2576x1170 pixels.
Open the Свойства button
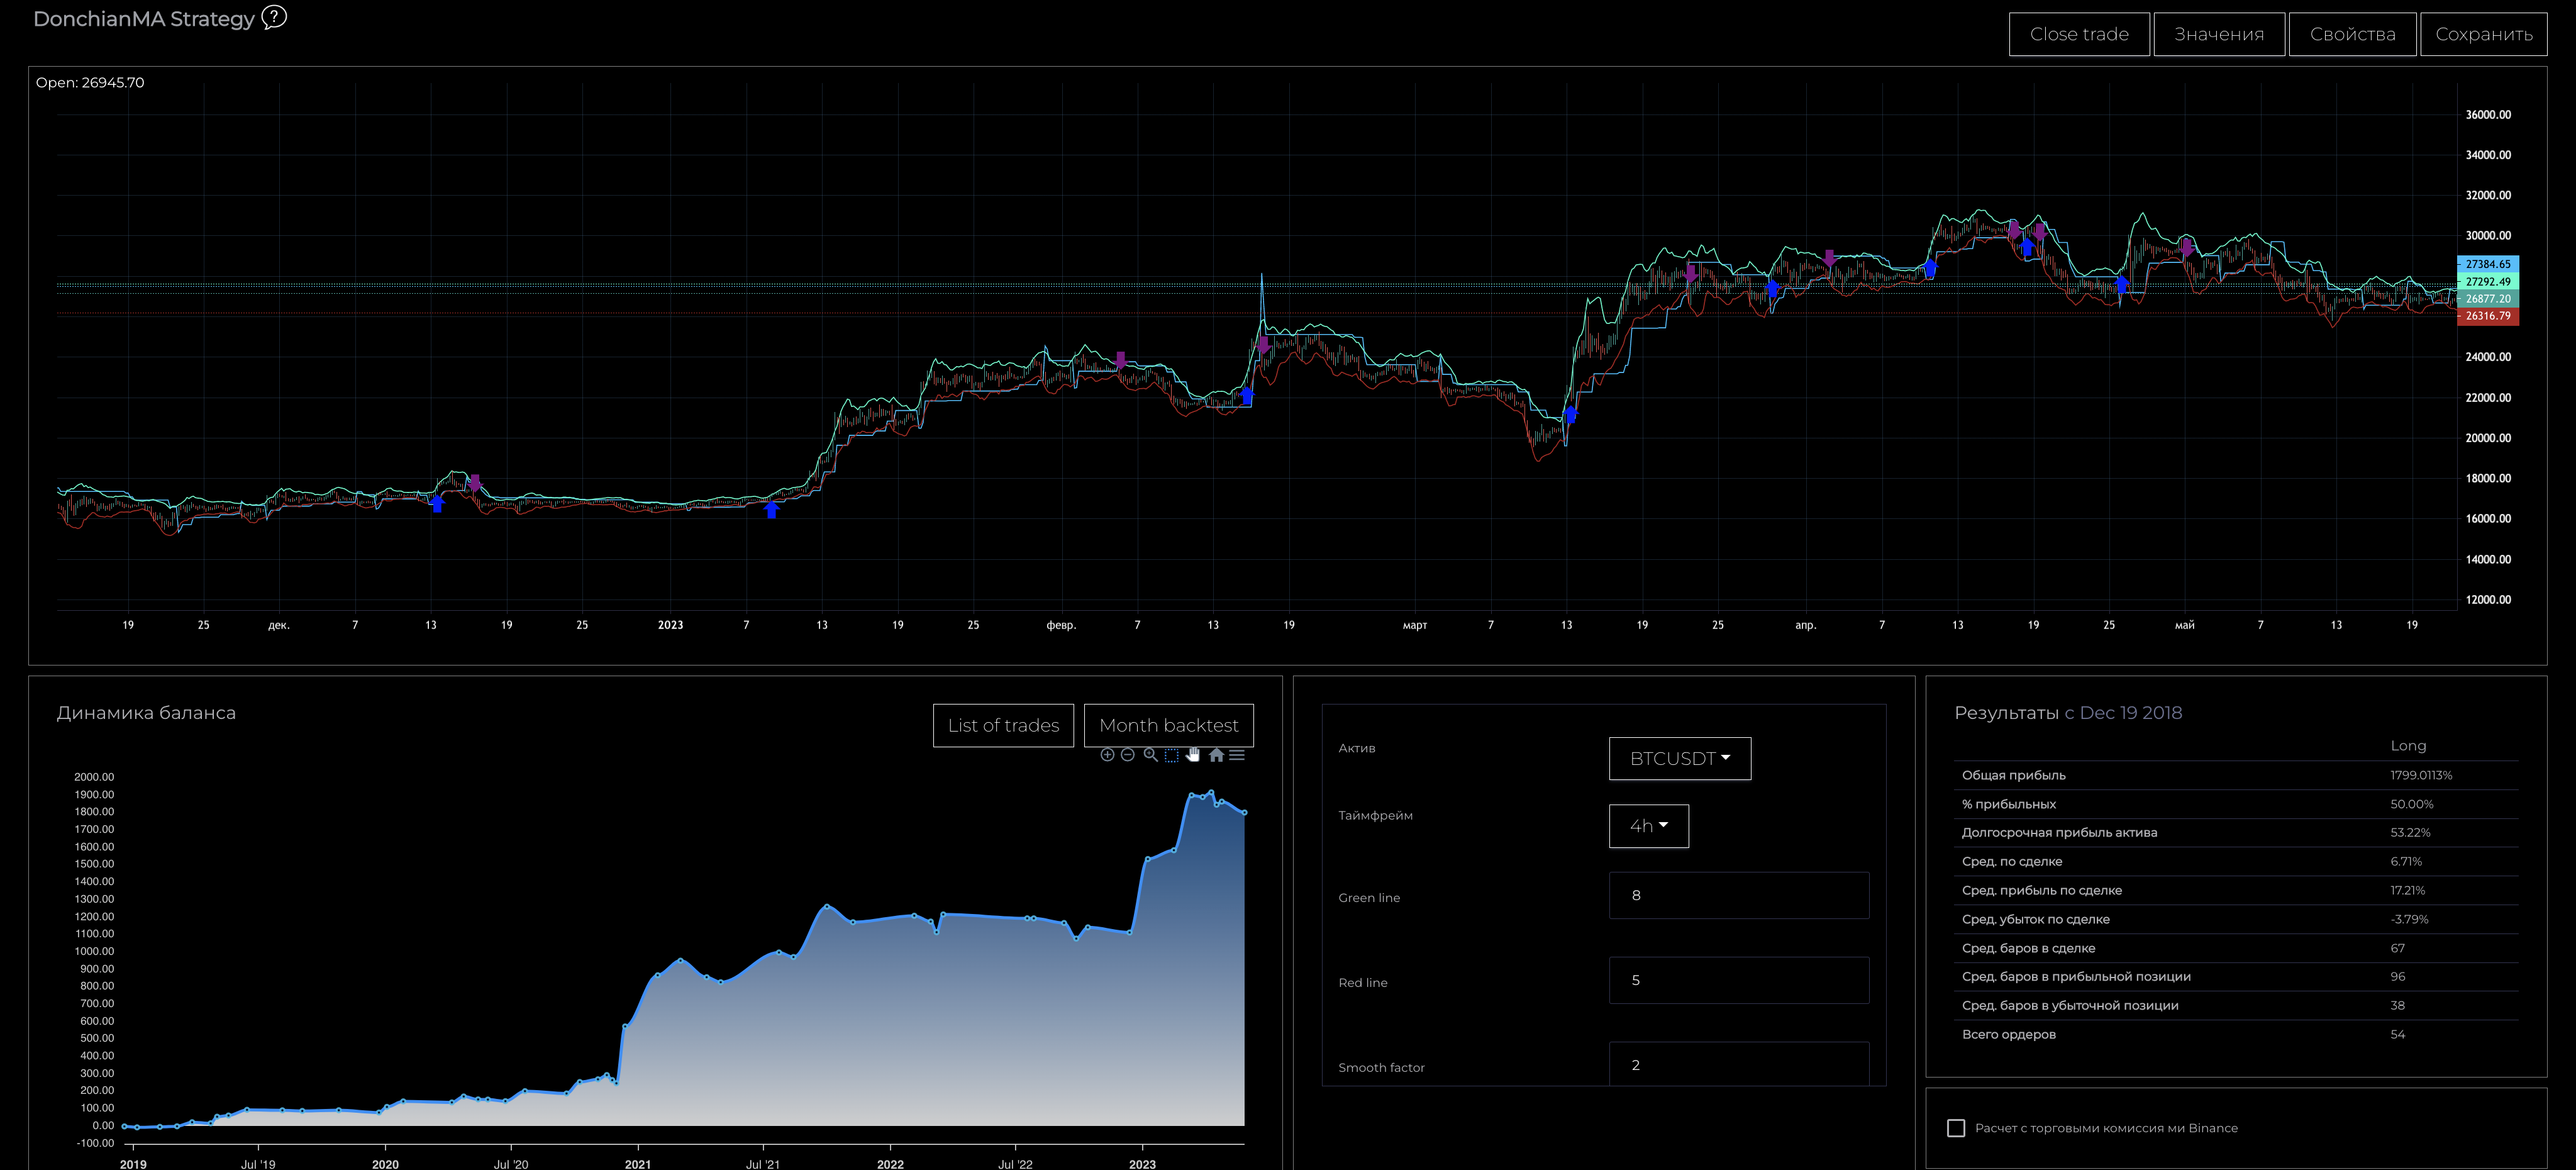tap(2352, 34)
